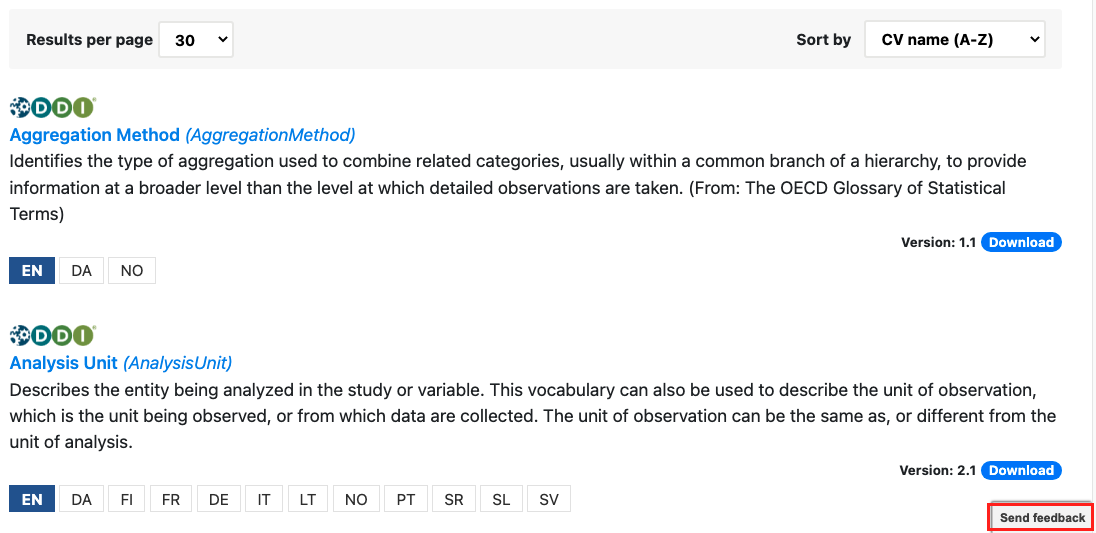The width and height of the screenshot is (1096, 533).
Task: Switch Analysis Unit to IT language
Action: click(264, 499)
